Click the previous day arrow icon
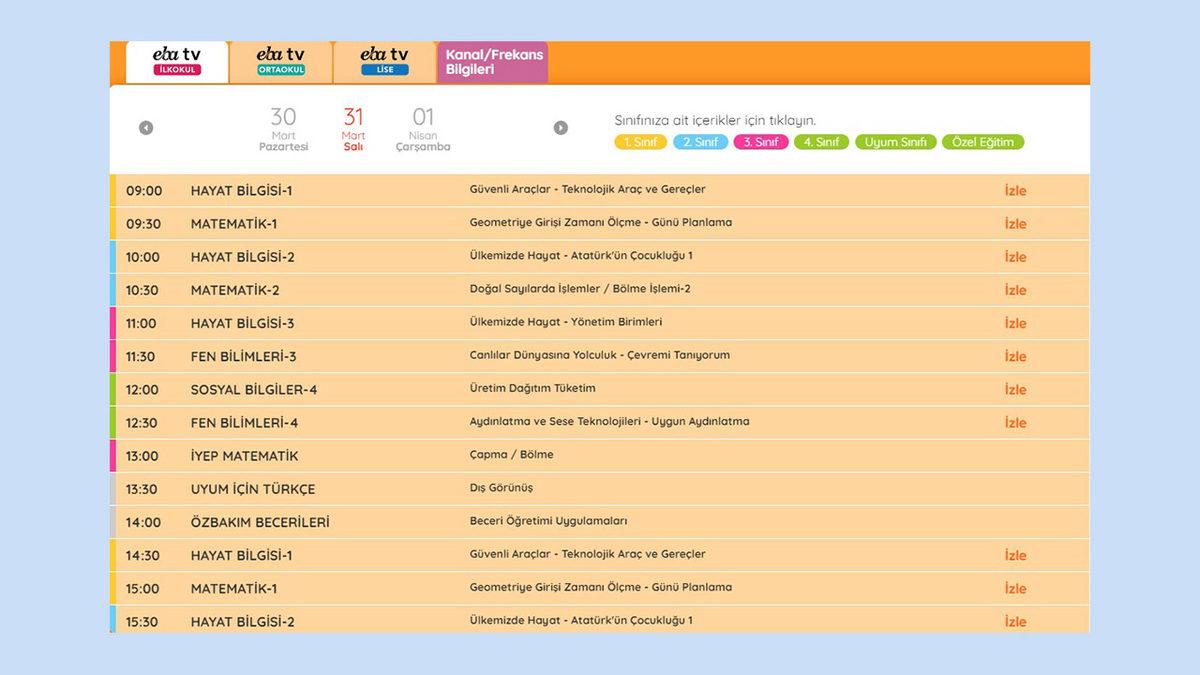Viewport: 1200px width, 675px height. [x=146, y=128]
